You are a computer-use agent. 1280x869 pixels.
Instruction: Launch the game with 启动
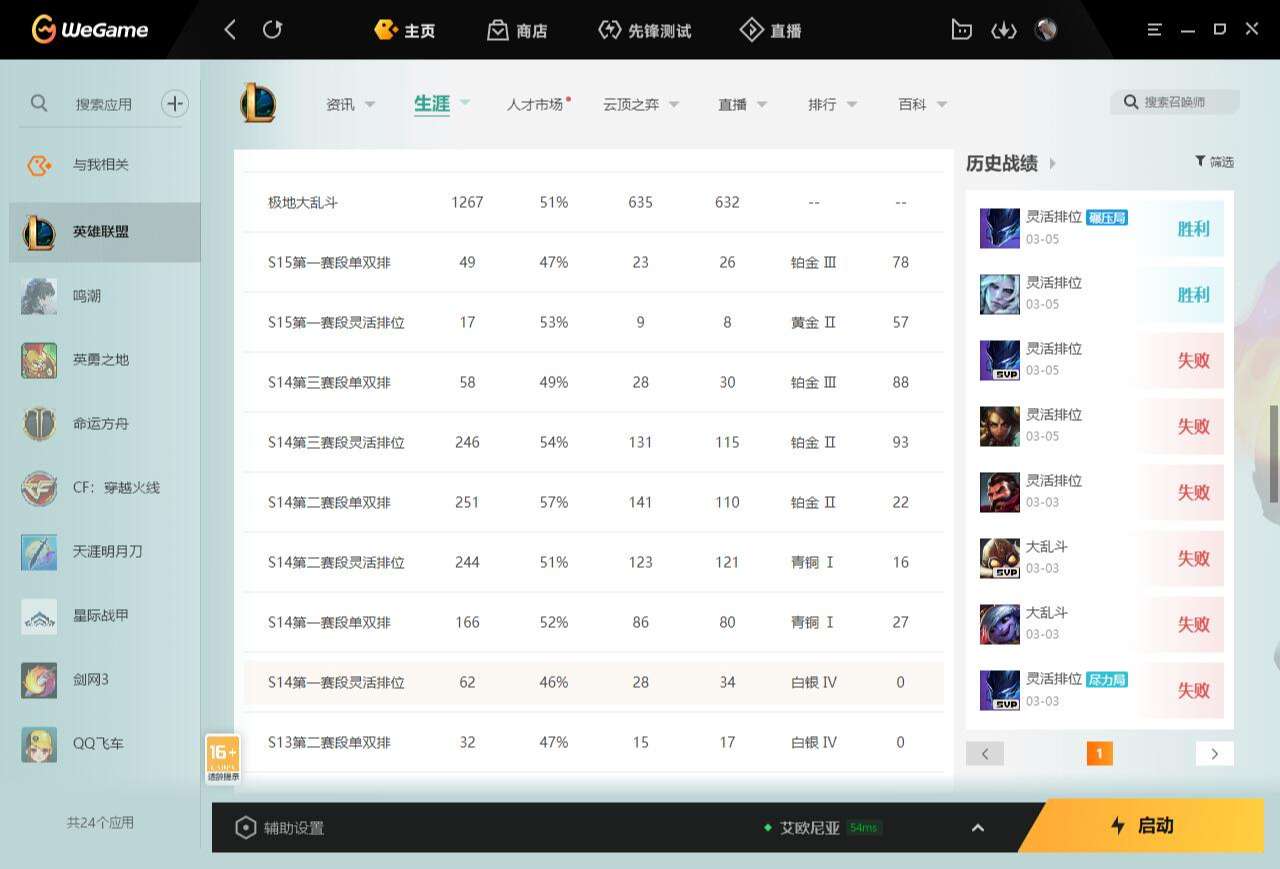tap(1142, 826)
